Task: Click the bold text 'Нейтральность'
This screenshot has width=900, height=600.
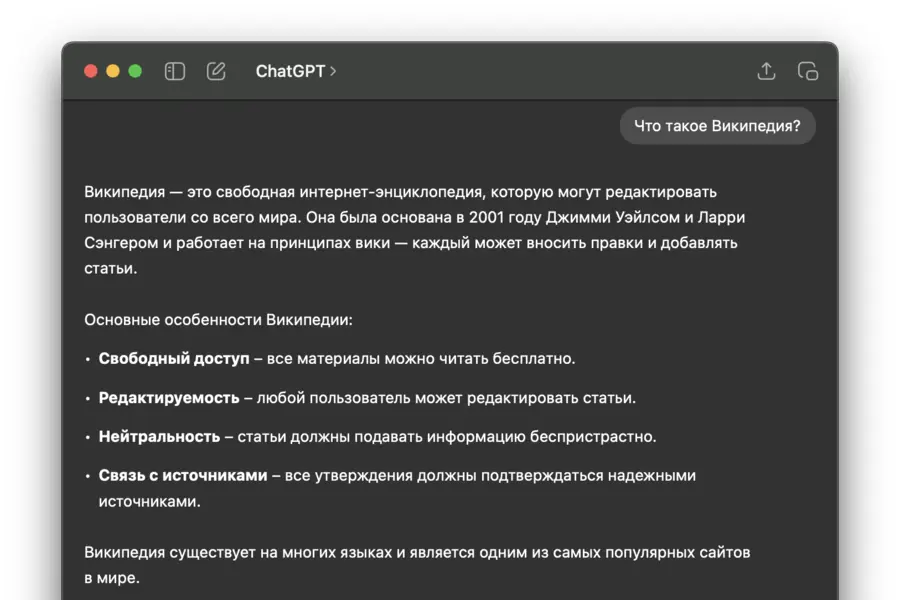Action: 159,436
